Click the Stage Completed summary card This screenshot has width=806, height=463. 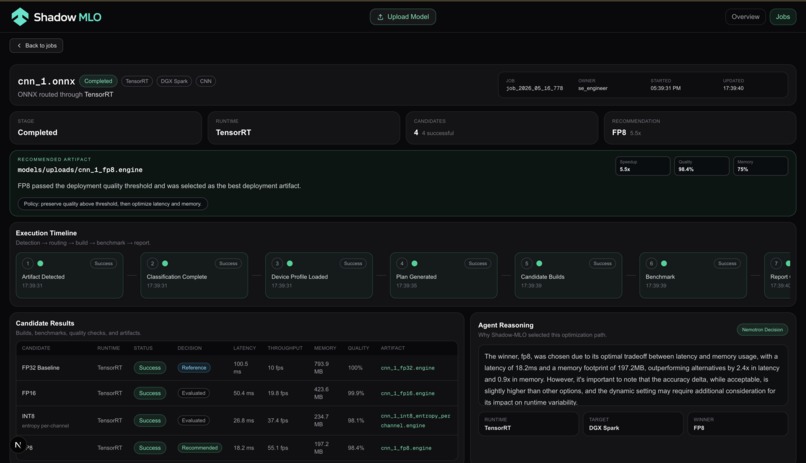click(x=106, y=127)
